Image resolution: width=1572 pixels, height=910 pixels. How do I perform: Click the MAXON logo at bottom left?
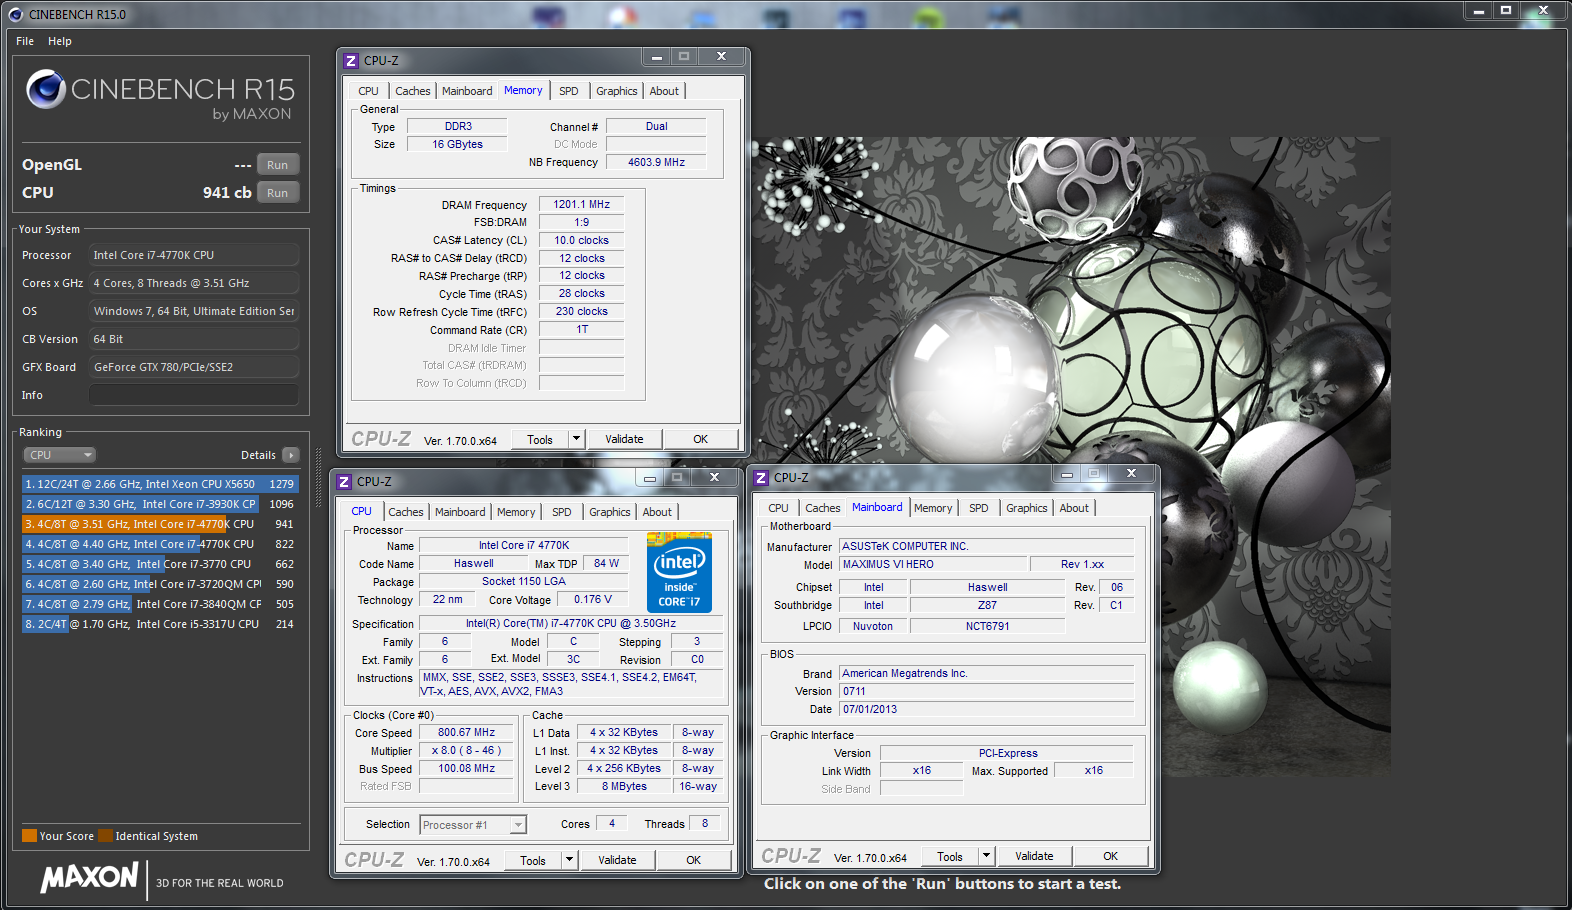click(89, 878)
